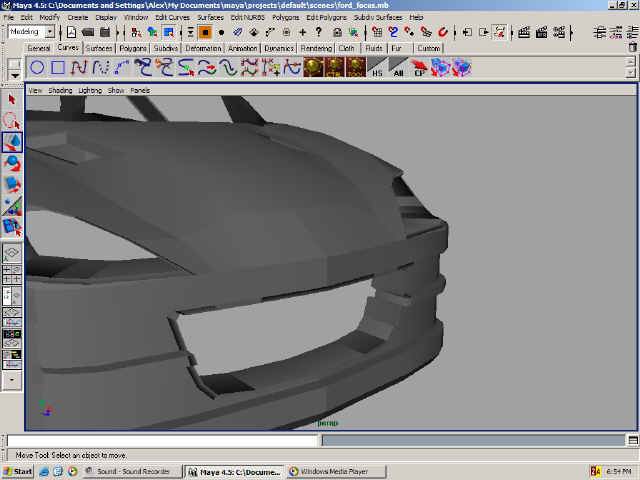Click the All shelf button
This screenshot has height=480, width=640.
pyautogui.click(x=398, y=68)
